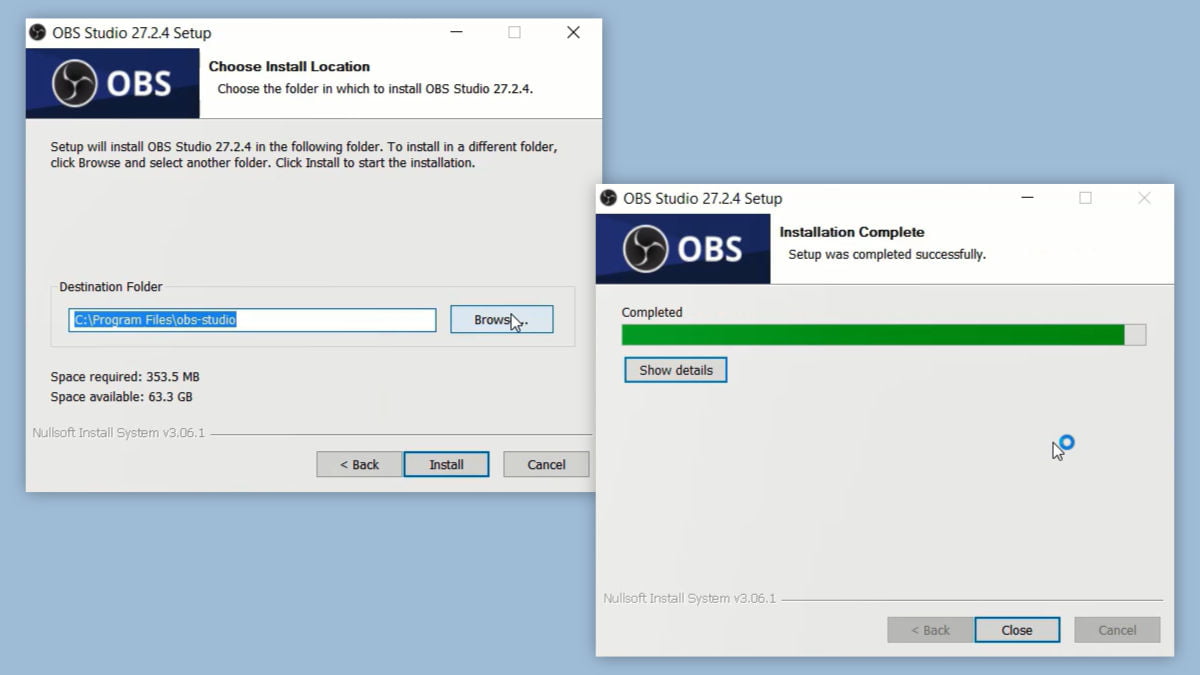Image resolution: width=1200 pixels, height=675 pixels.
Task: Click the OBS title bar icon in the Installation Complete window
Action: click(608, 198)
